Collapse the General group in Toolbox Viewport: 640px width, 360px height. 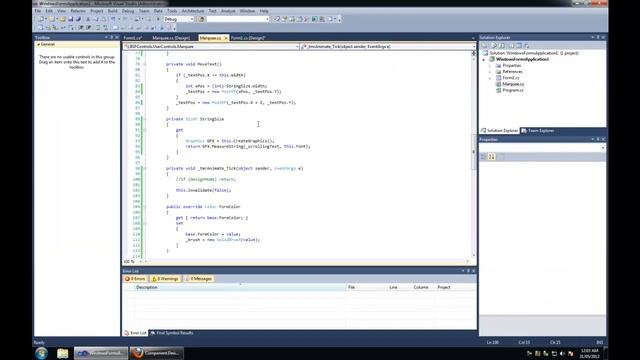(38, 44)
